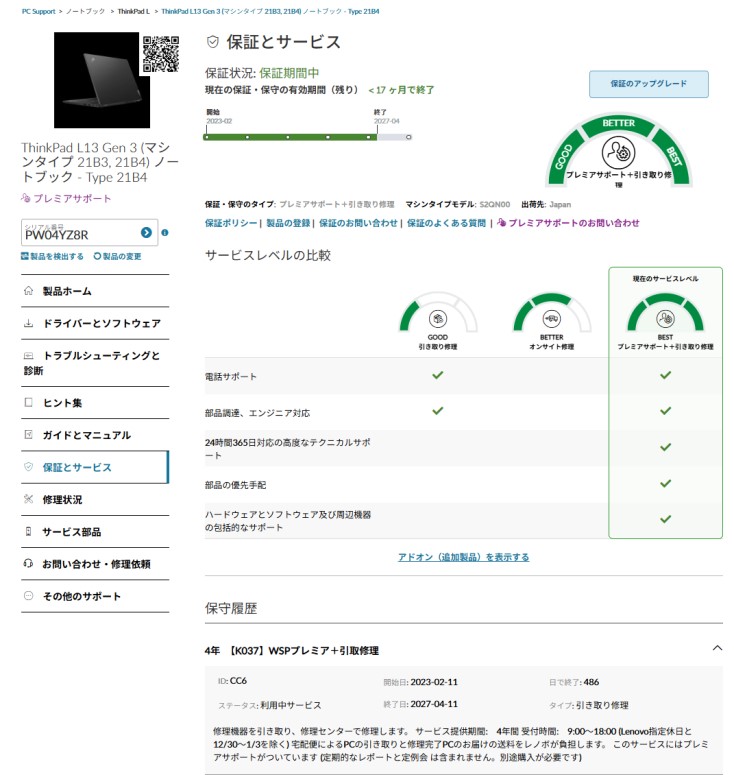This screenshot has width=734, height=775.
Task: Click 保証期間中 status text
Action: point(289,73)
